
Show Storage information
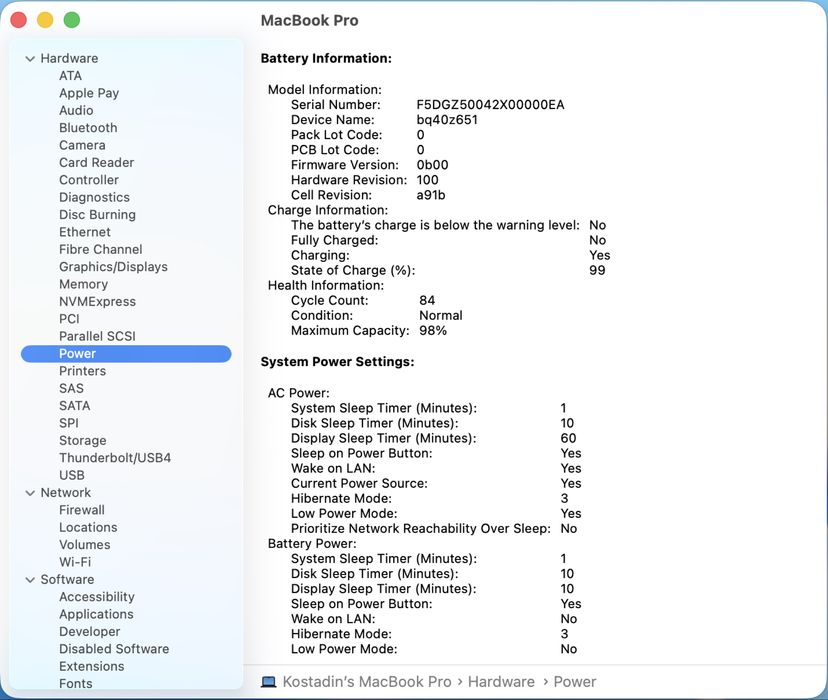[82, 441]
